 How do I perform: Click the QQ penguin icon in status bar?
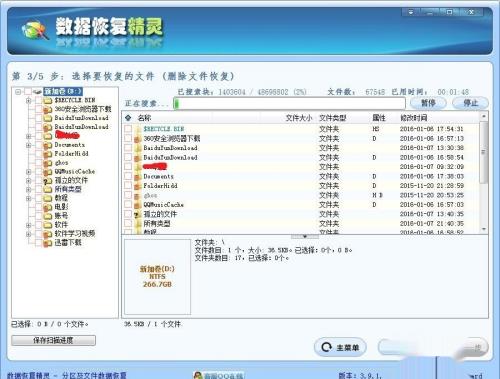click(x=198, y=375)
